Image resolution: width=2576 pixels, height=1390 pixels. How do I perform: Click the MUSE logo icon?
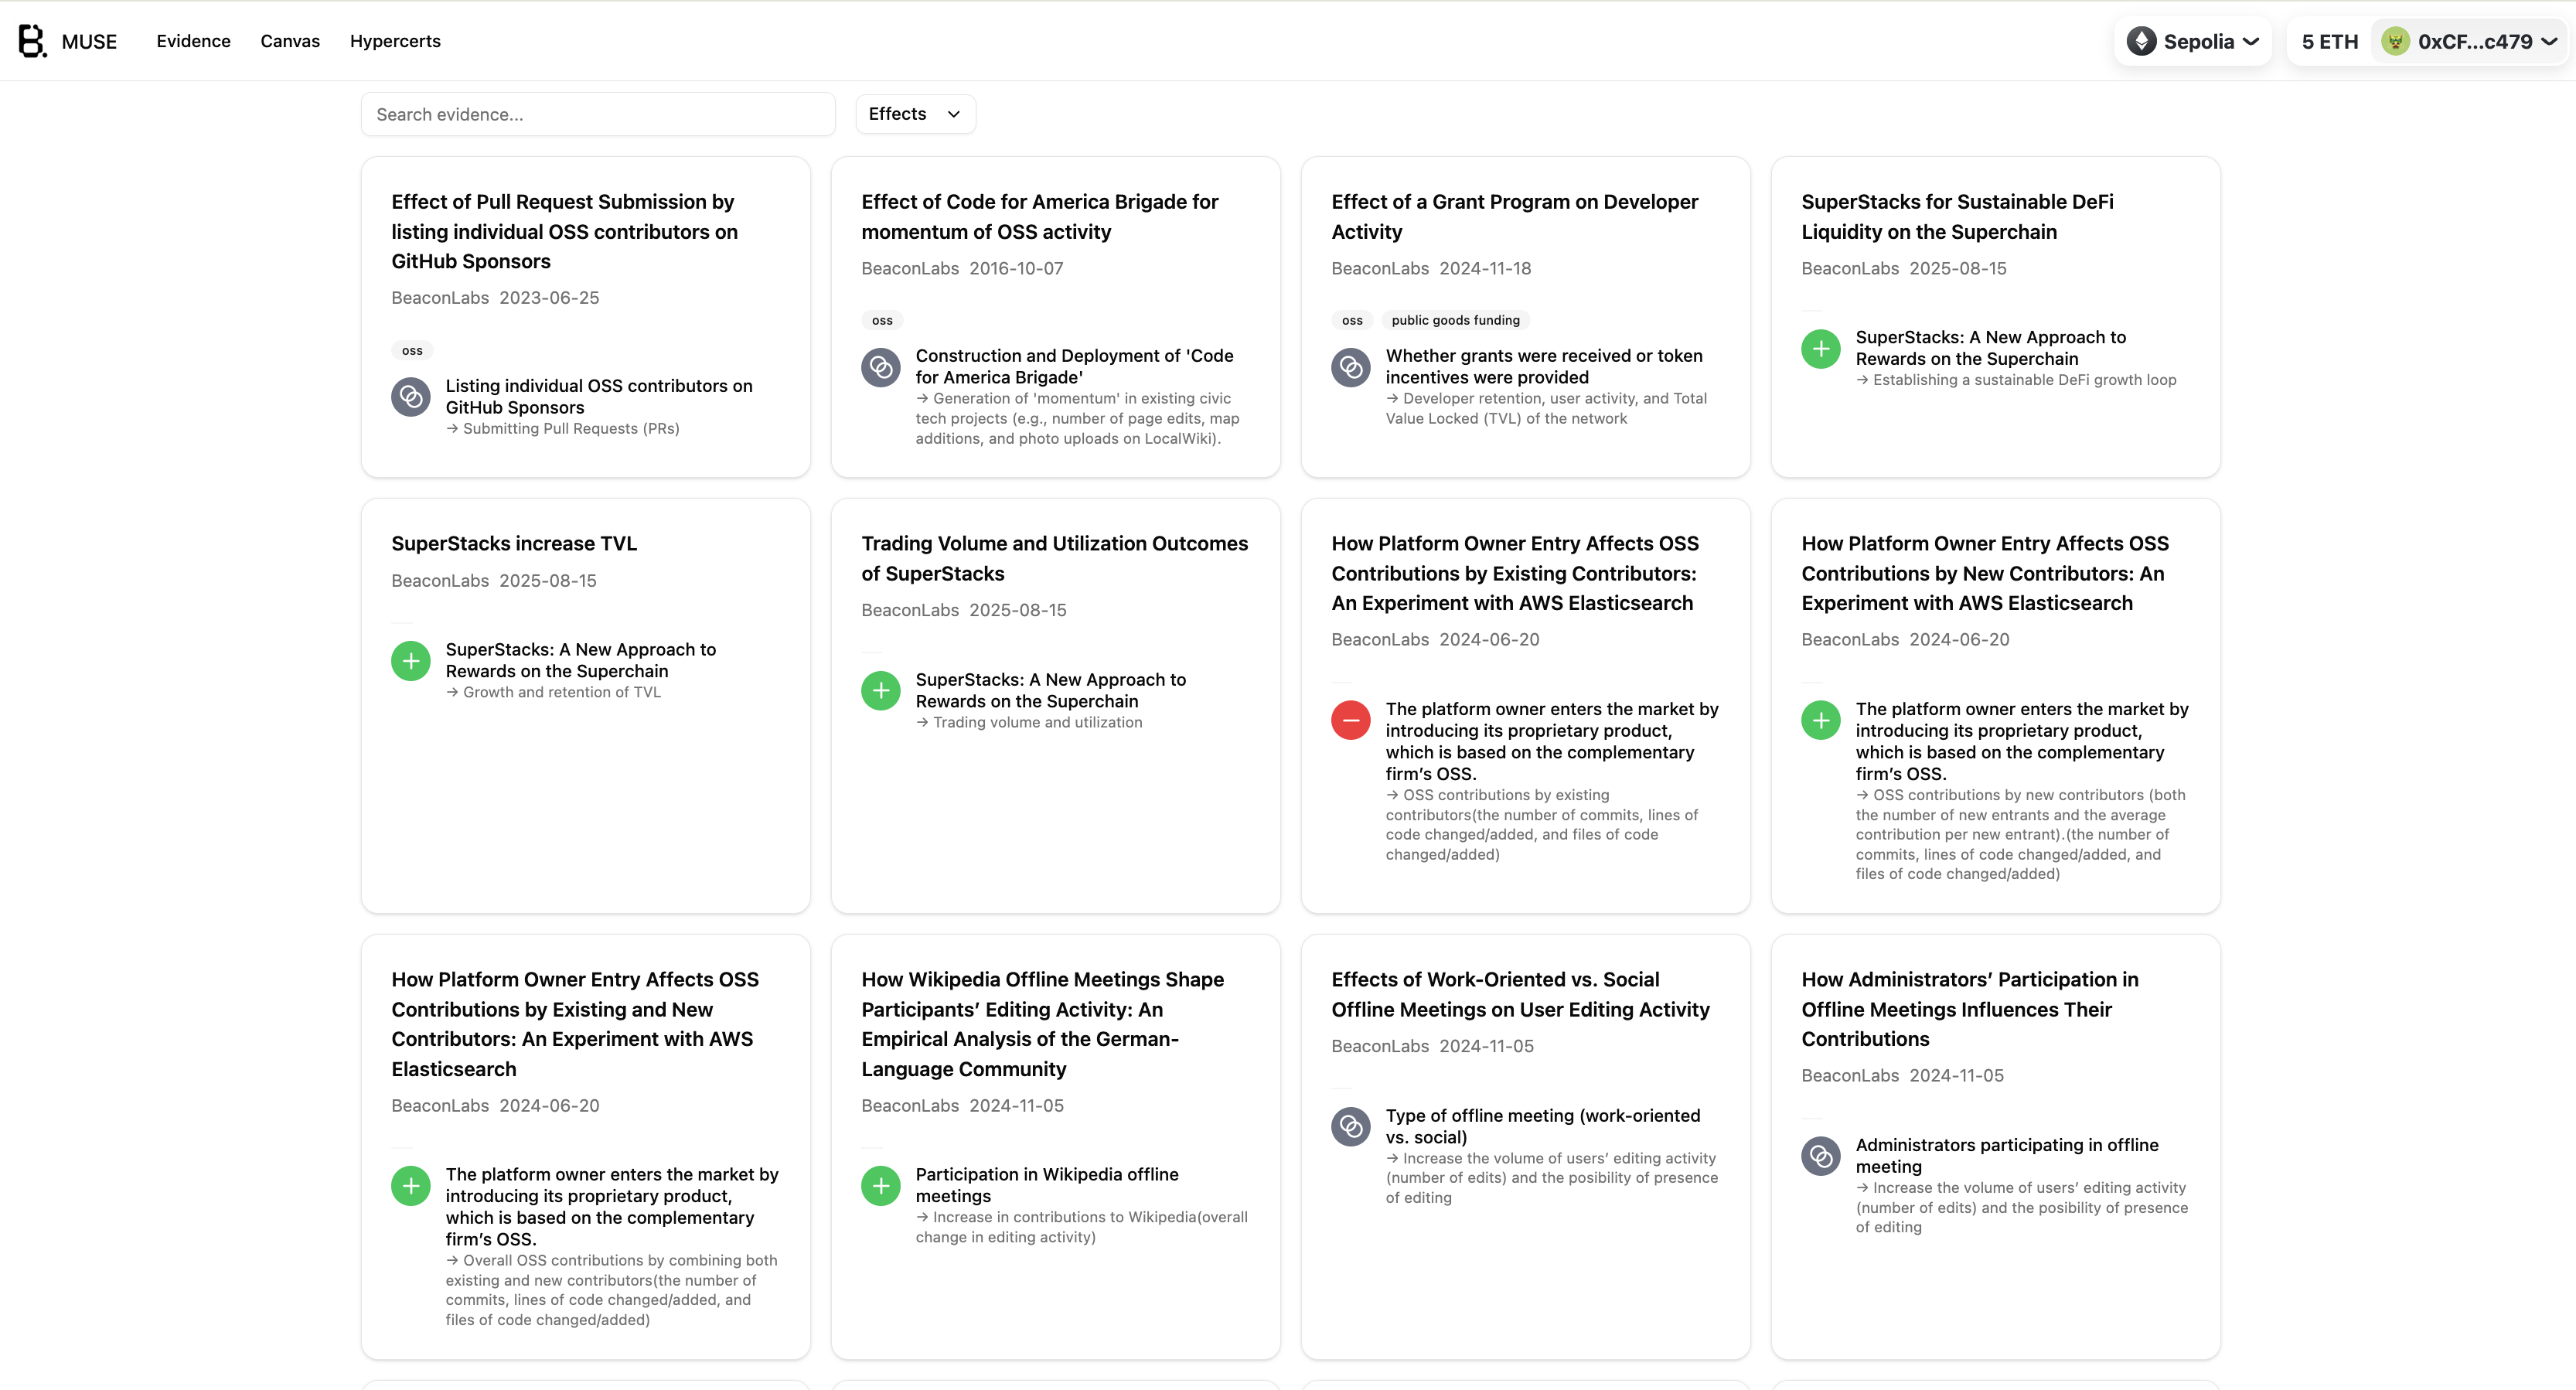point(32,41)
